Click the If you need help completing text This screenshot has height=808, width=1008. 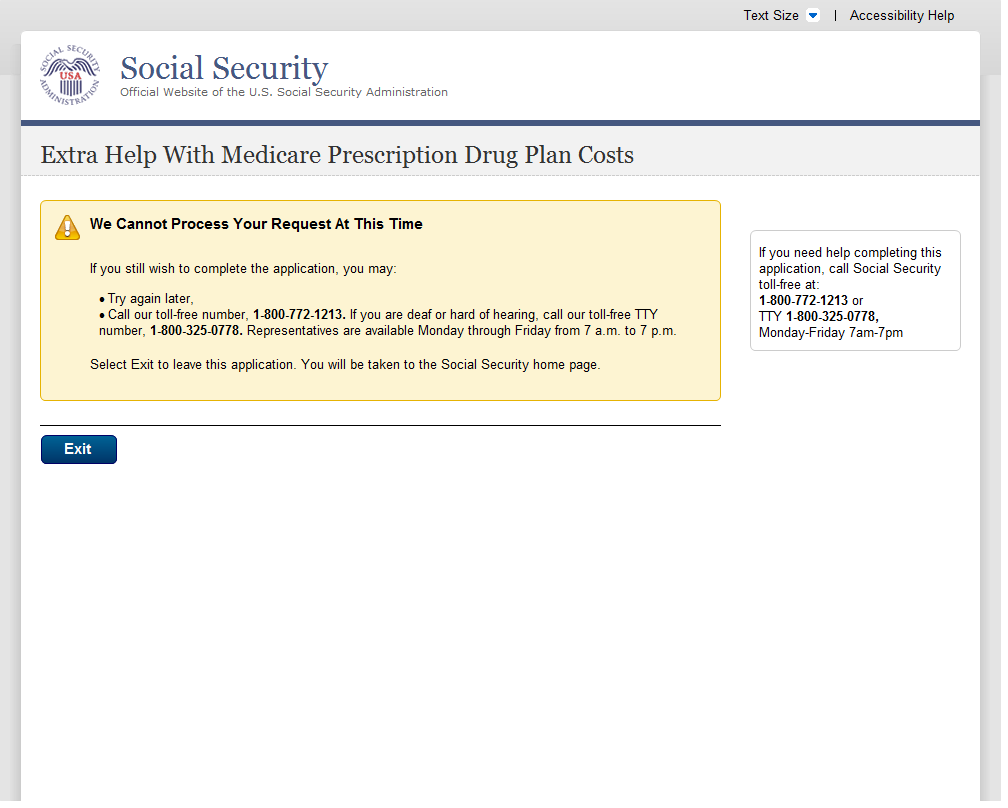(x=850, y=253)
